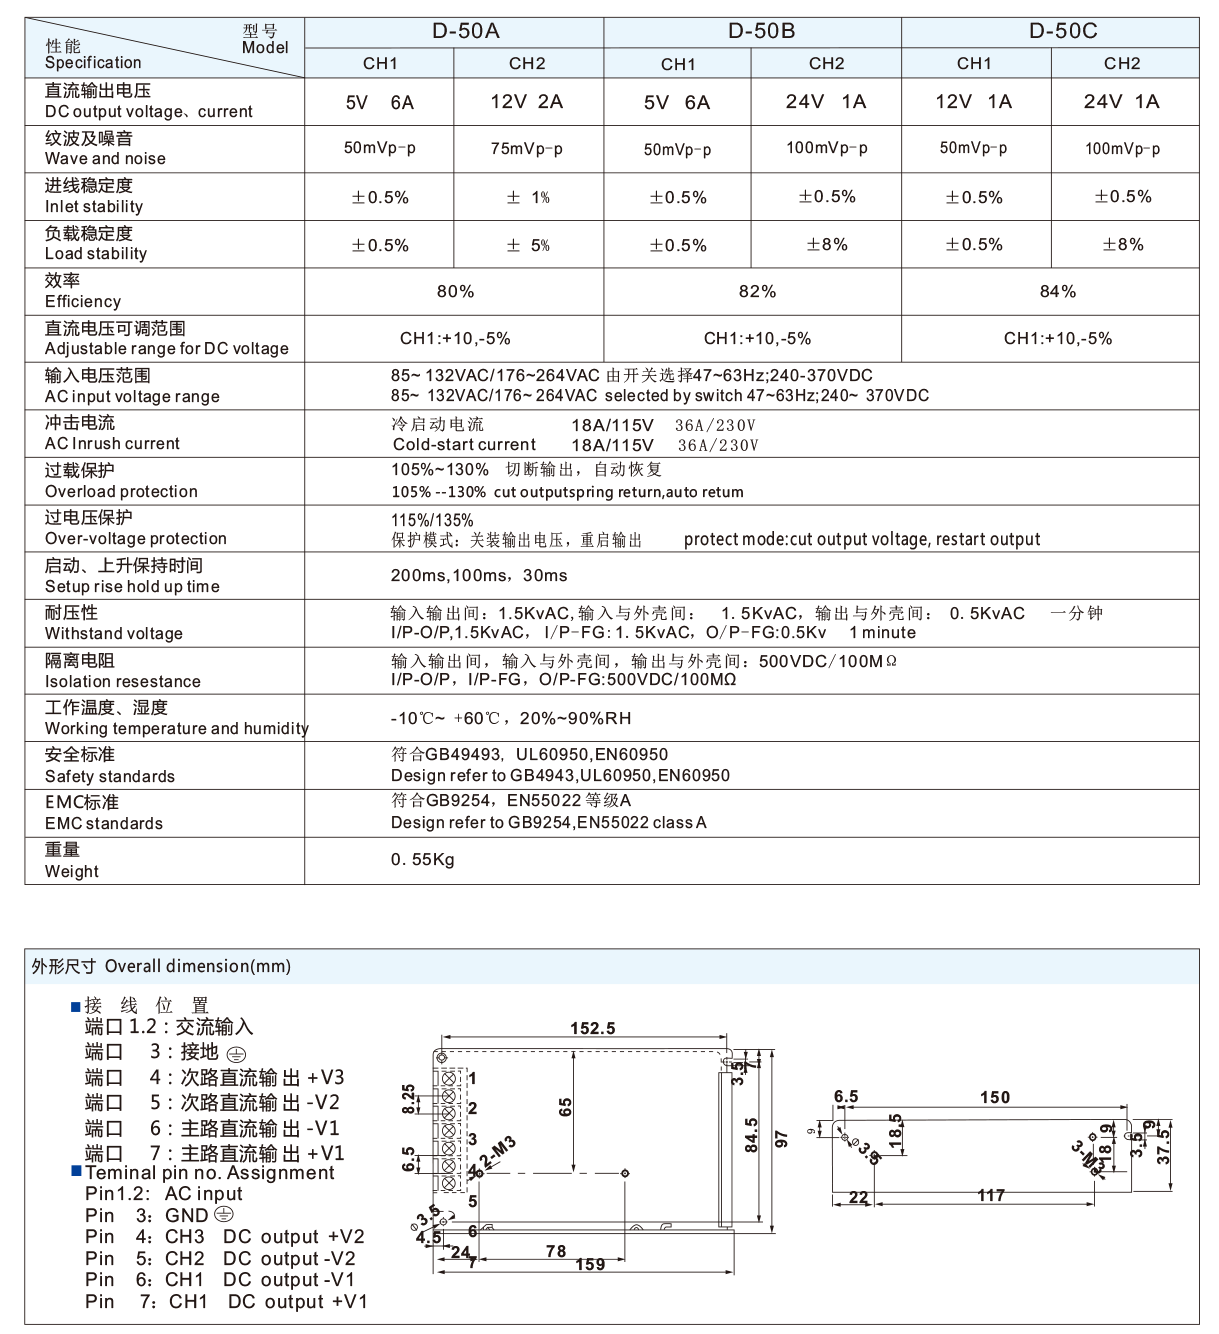Select the 24V 1A output cell under D-50C
The width and height of the screenshot is (1219, 1334).
click(x=1124, y=103)
